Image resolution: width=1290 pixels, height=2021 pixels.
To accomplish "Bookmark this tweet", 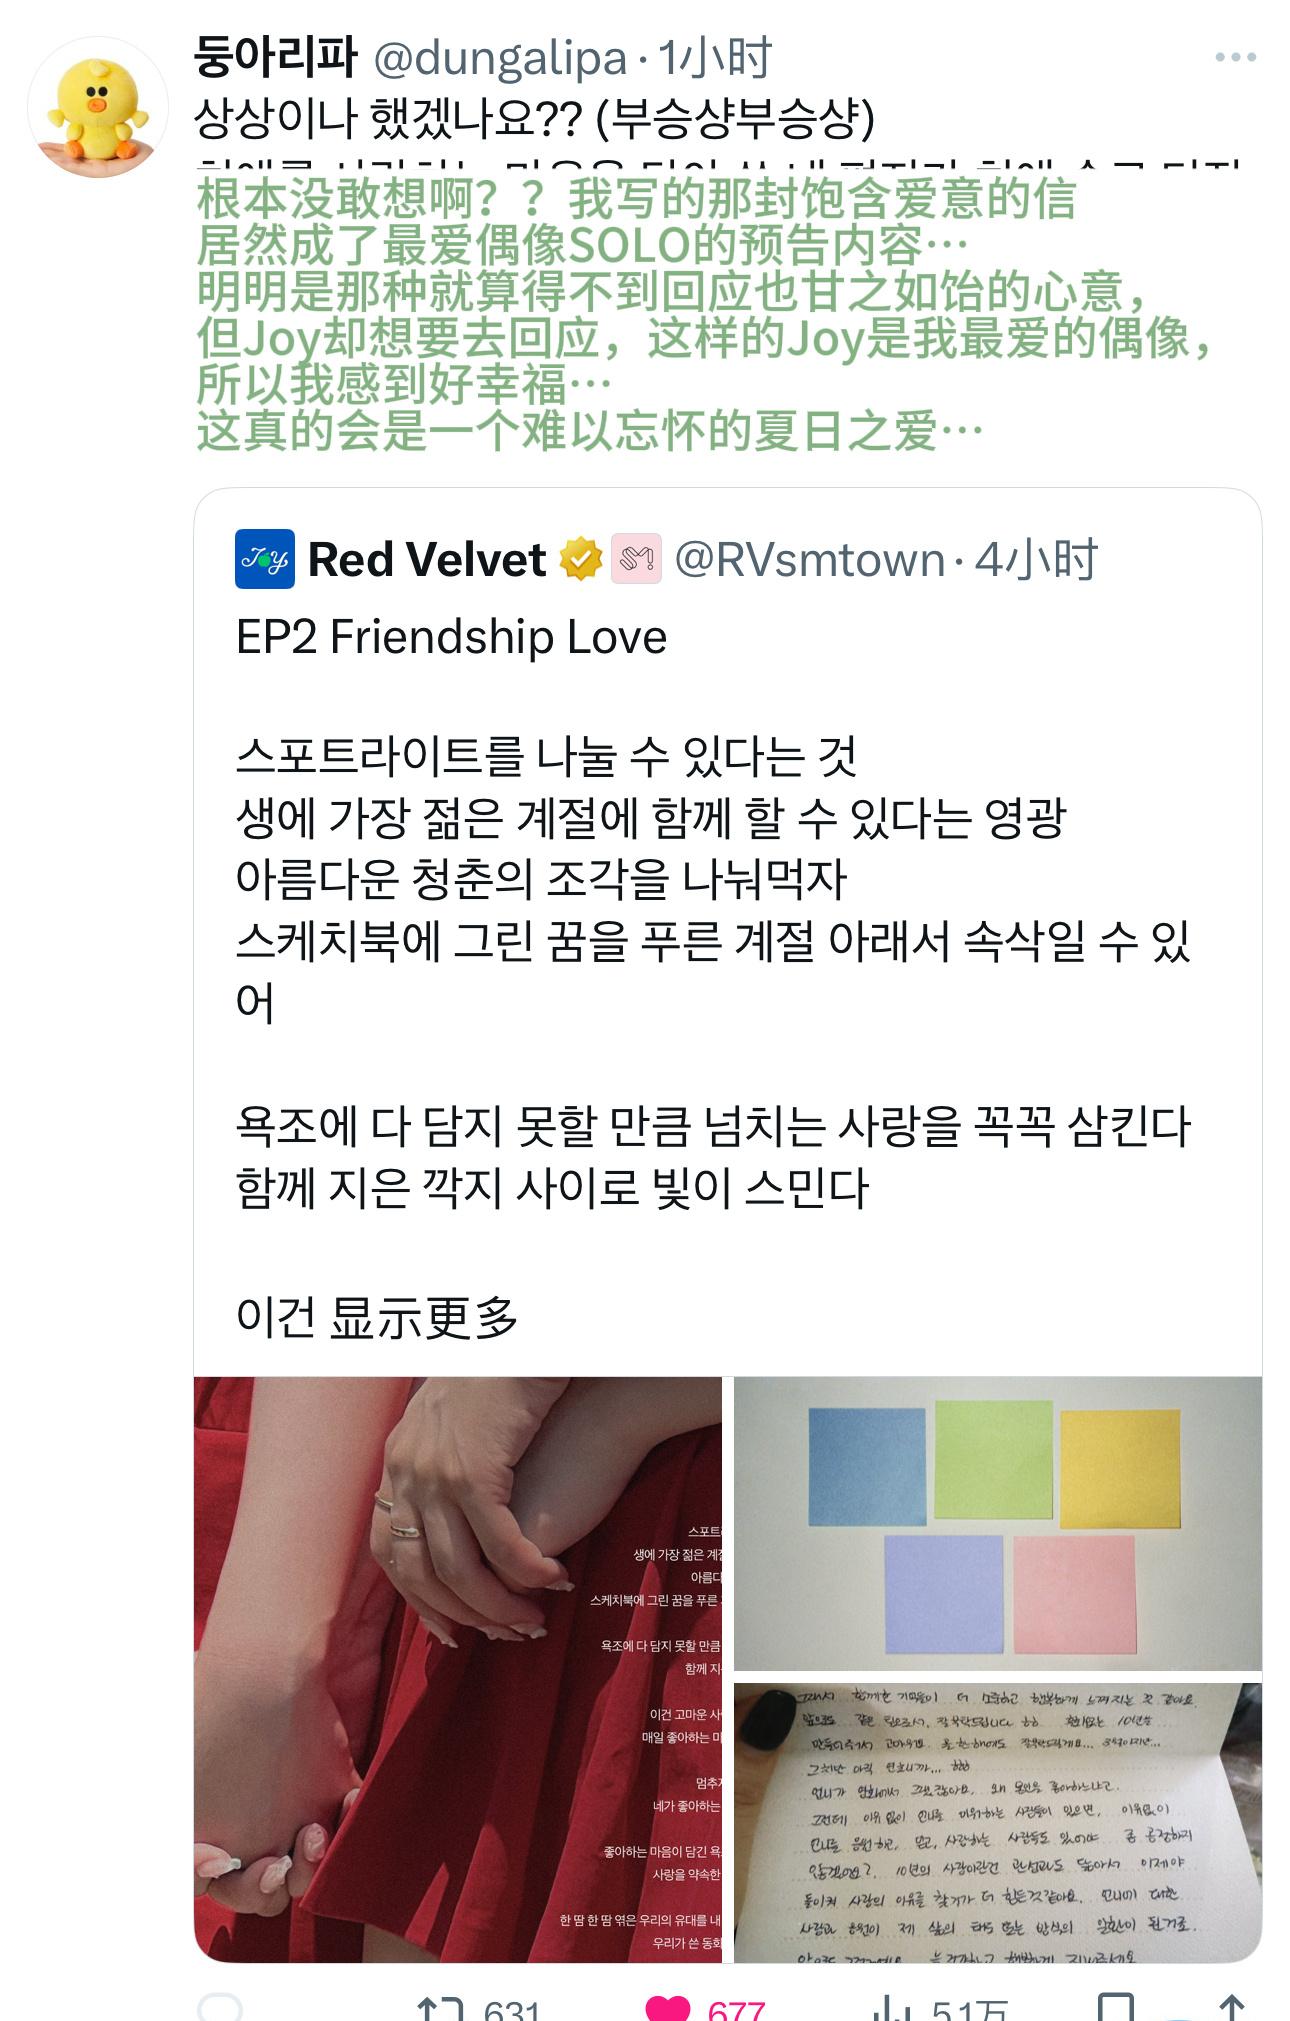I will coord(1115,2008).
